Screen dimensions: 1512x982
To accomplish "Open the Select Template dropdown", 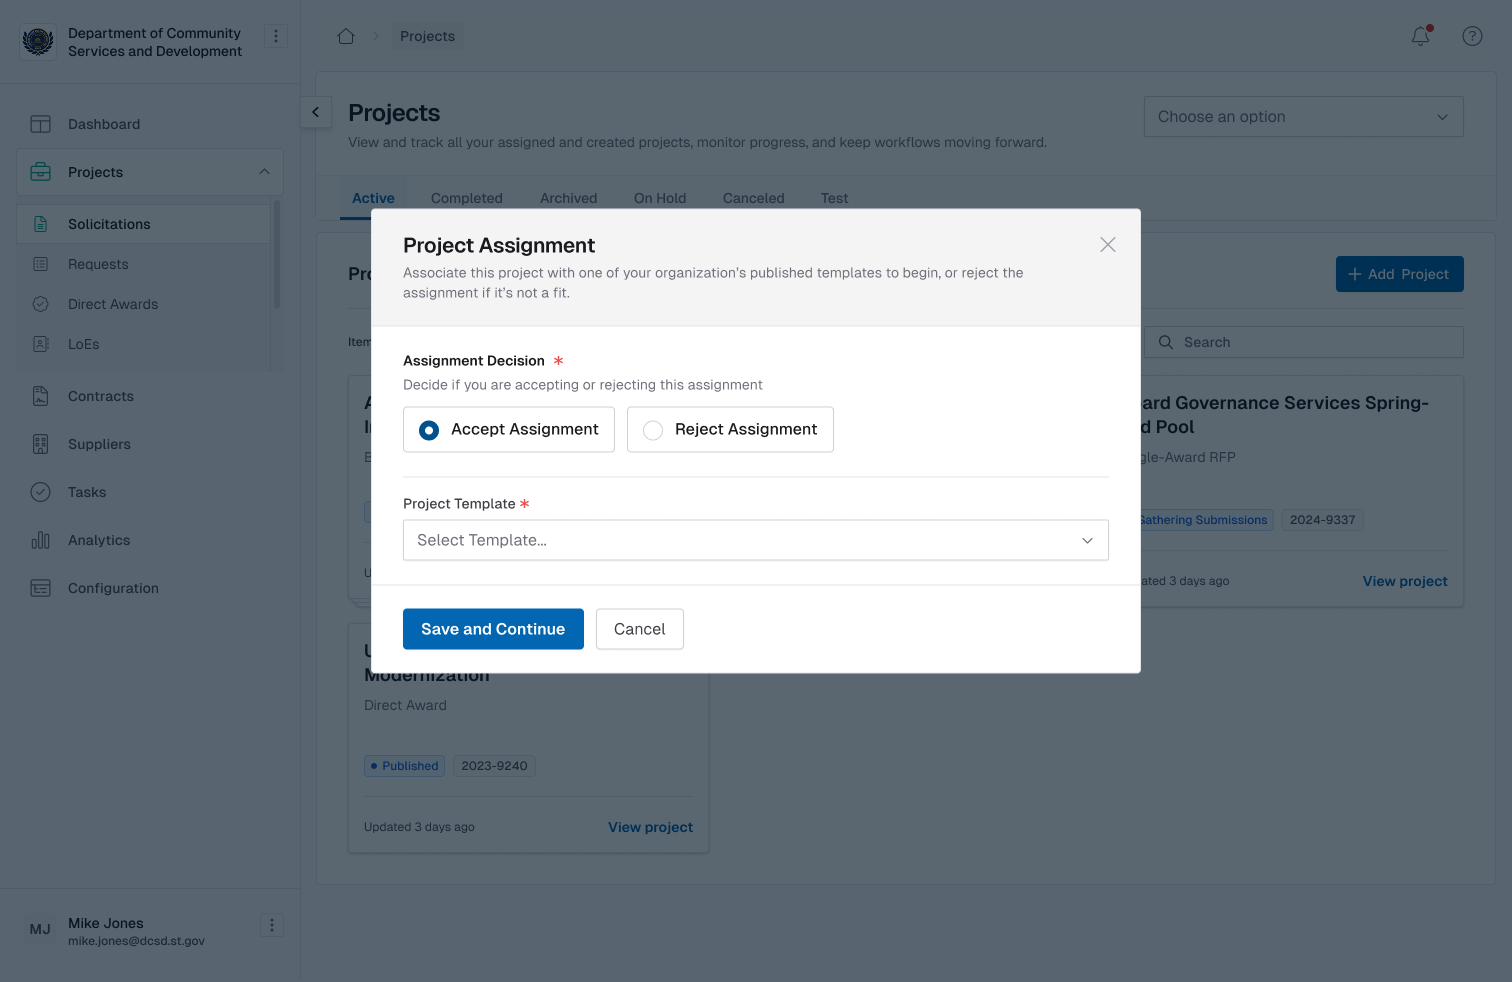I will coord(755,540).
